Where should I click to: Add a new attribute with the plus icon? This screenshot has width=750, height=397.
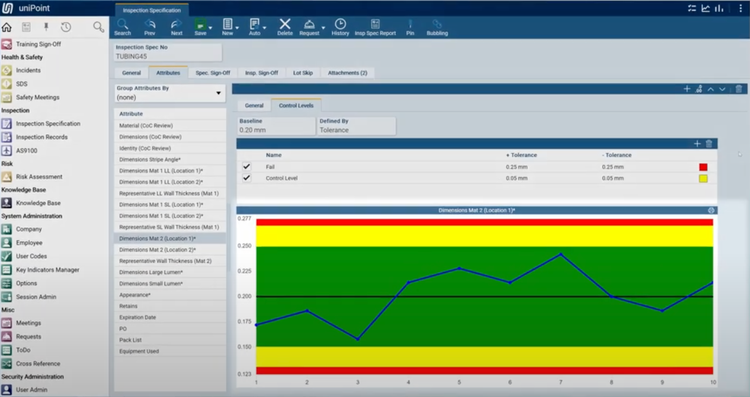[687, 89]
